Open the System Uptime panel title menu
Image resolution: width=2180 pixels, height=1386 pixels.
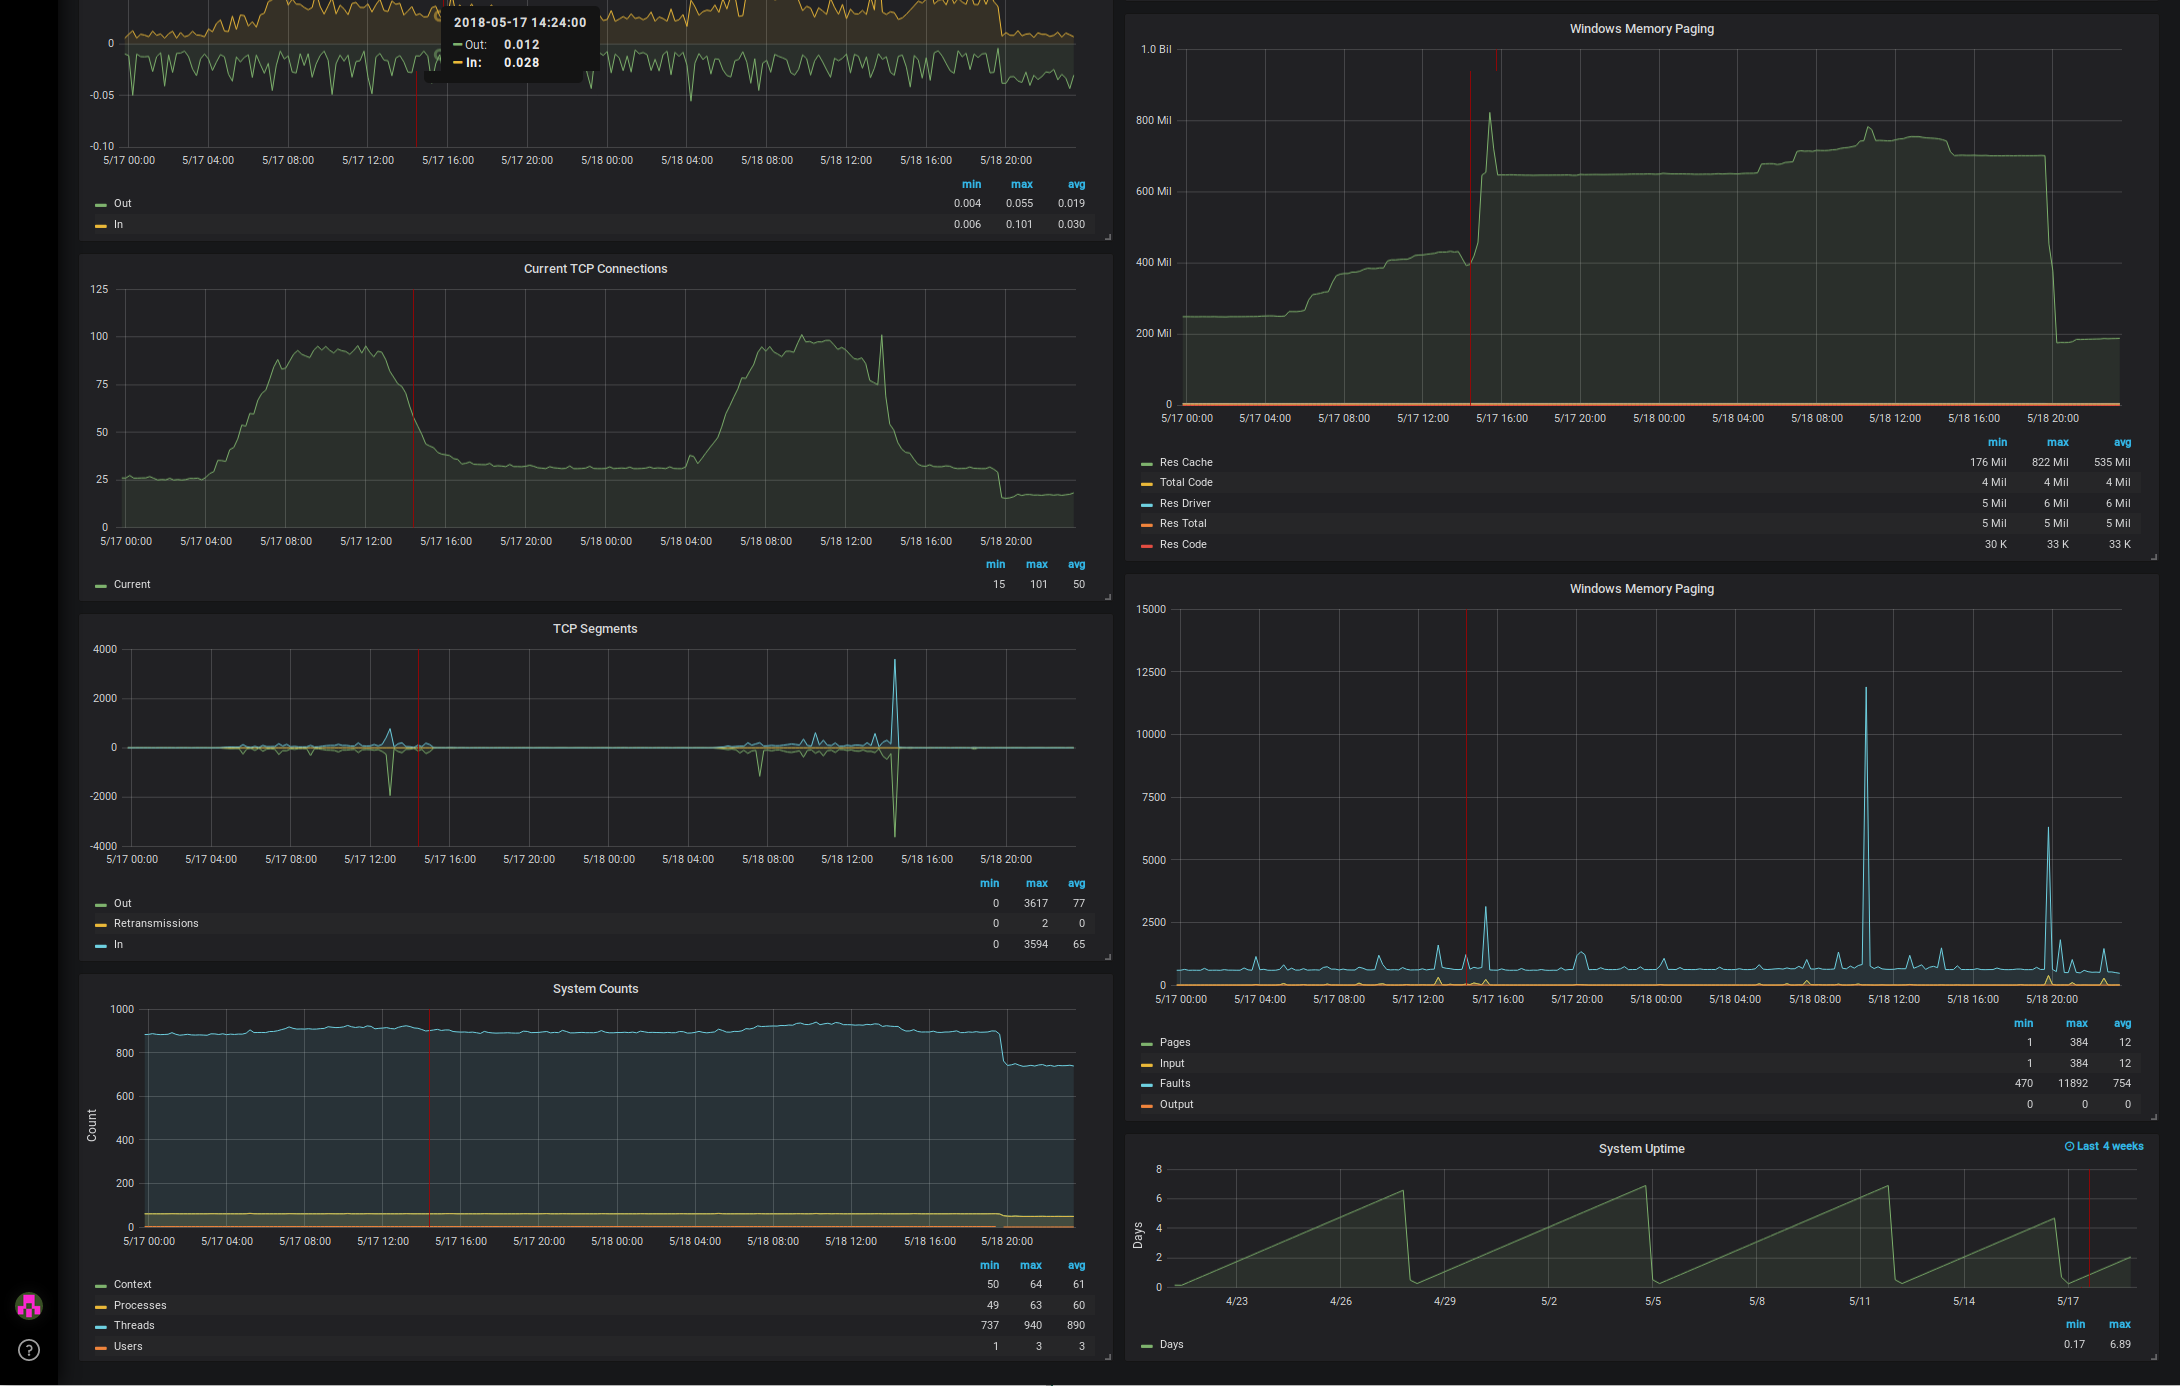[x=1641, y=1149]
